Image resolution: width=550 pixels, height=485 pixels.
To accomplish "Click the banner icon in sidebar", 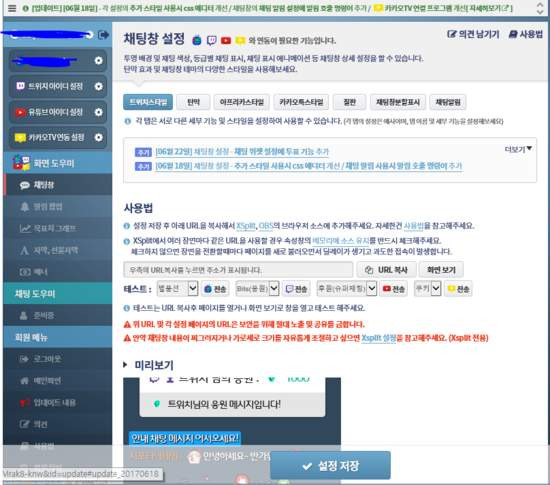I will click(25, 272).
